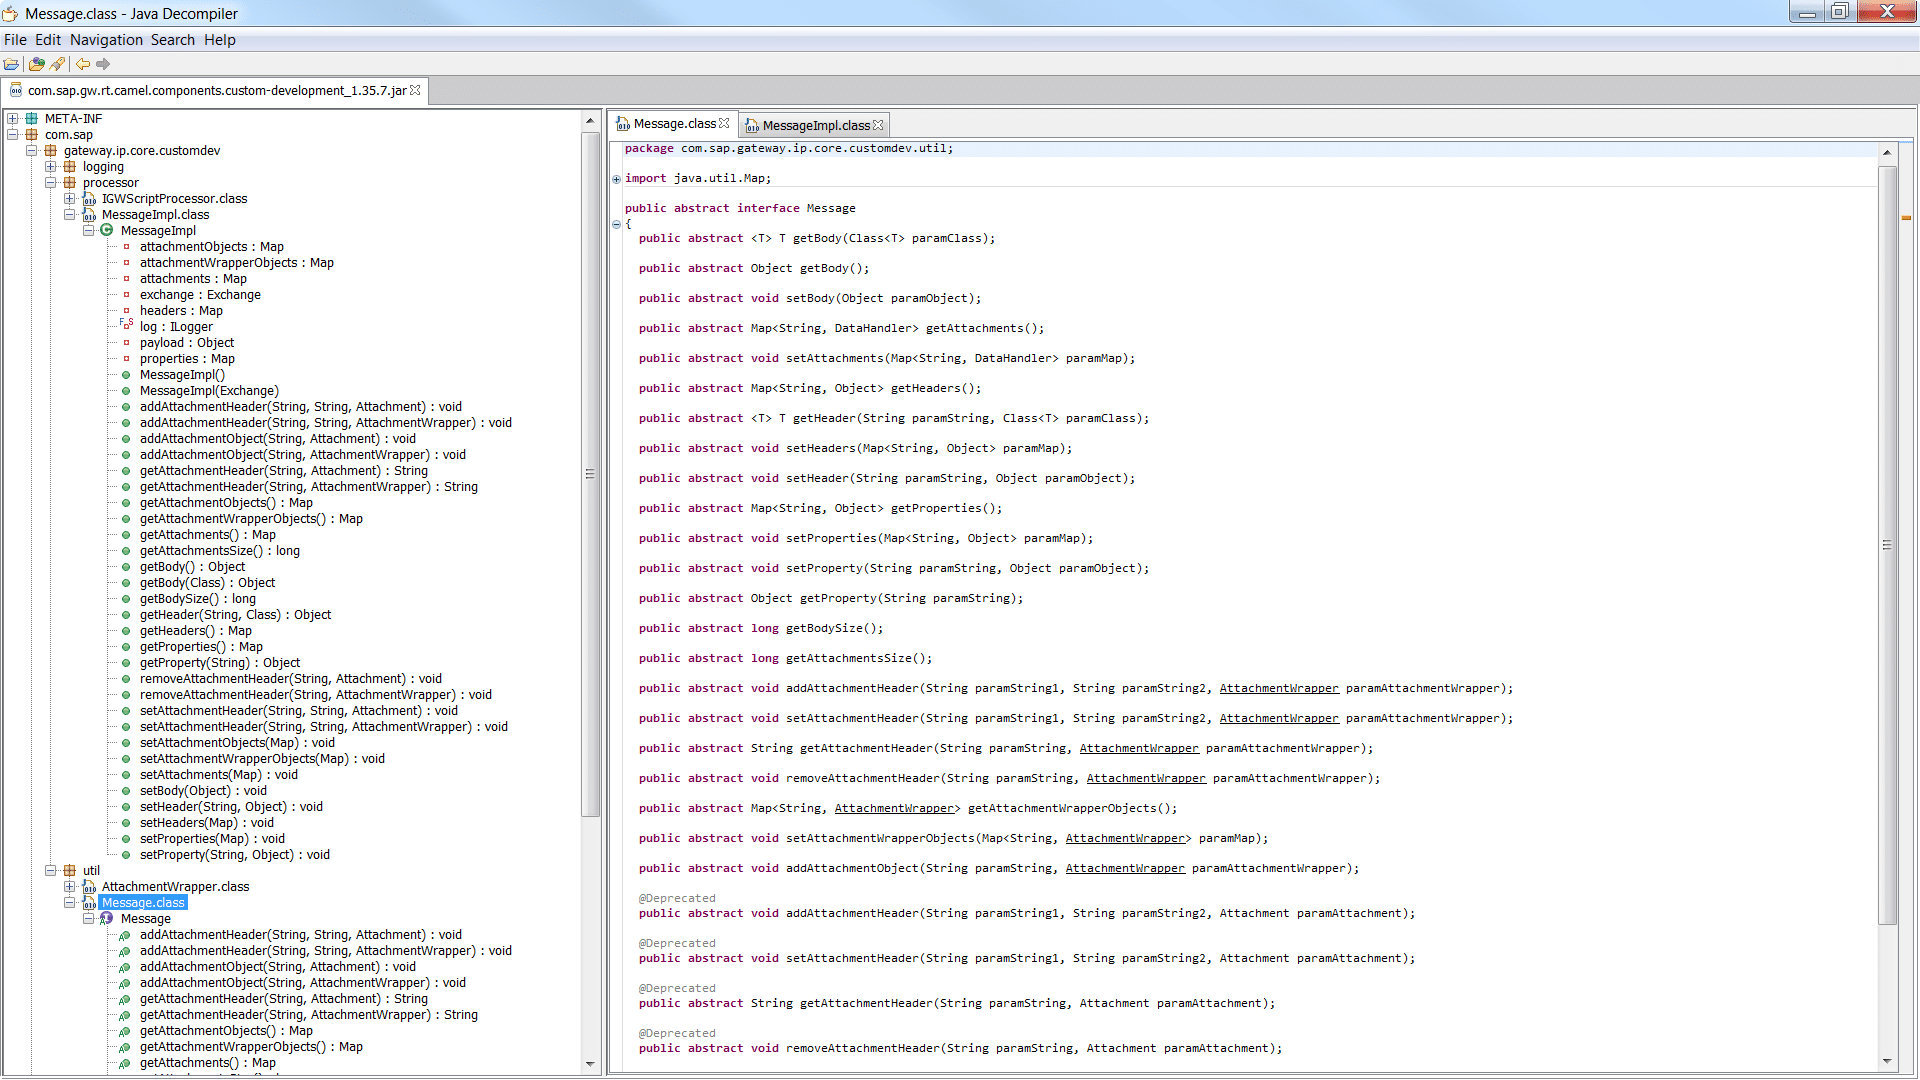The image size is (1920, 1080).
Task: Close the Message.class editor tab
Action: pos(724,124)
